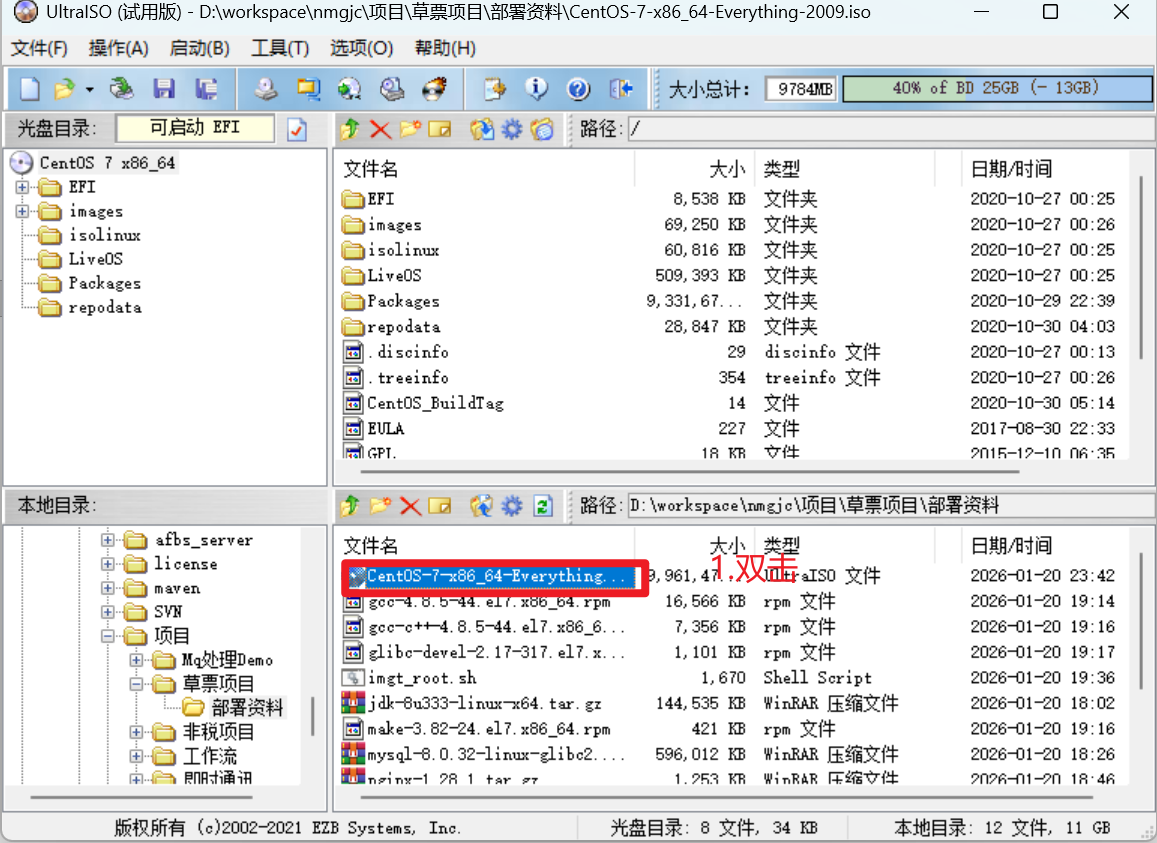Screen dimensions: 1157x843
Task: Collapse the 项目 folder node
Action: [108, 636]
